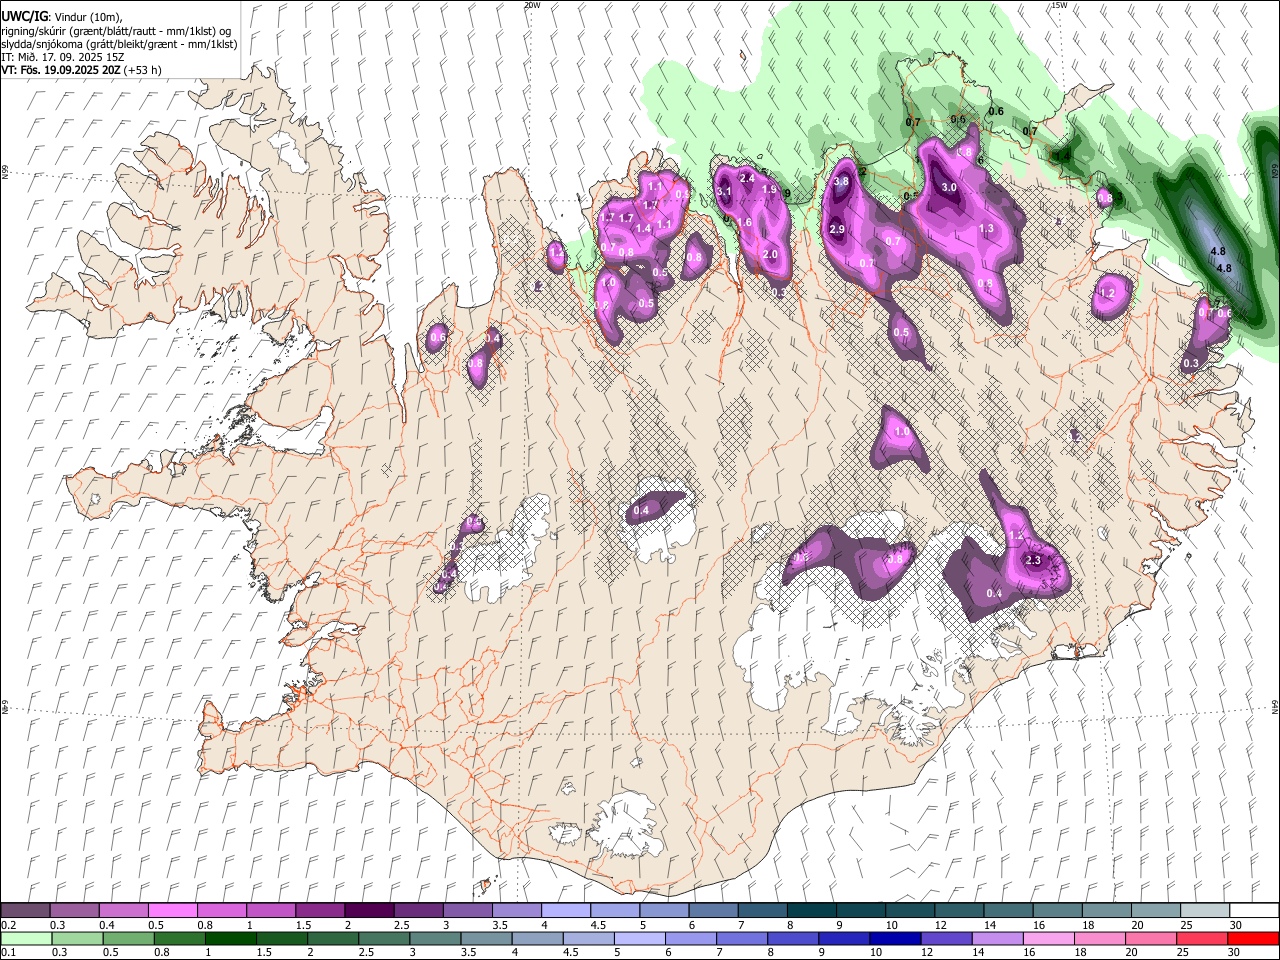Select the white 30 swatch in upper legend
The width and height of the screenshot is (1280, 960).
[1254, 911]
